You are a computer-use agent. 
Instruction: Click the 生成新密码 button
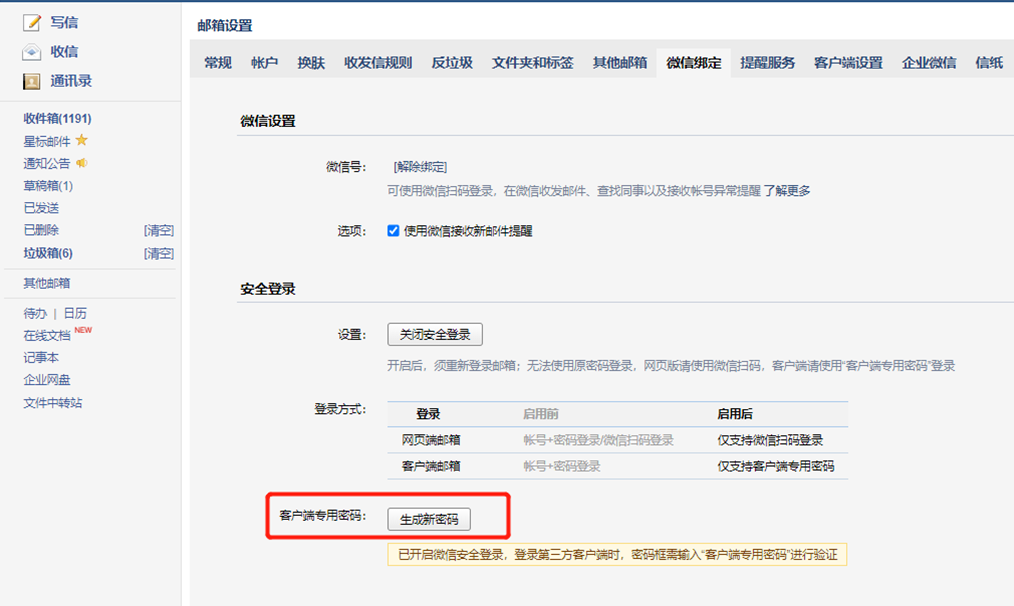click(429, 519)
